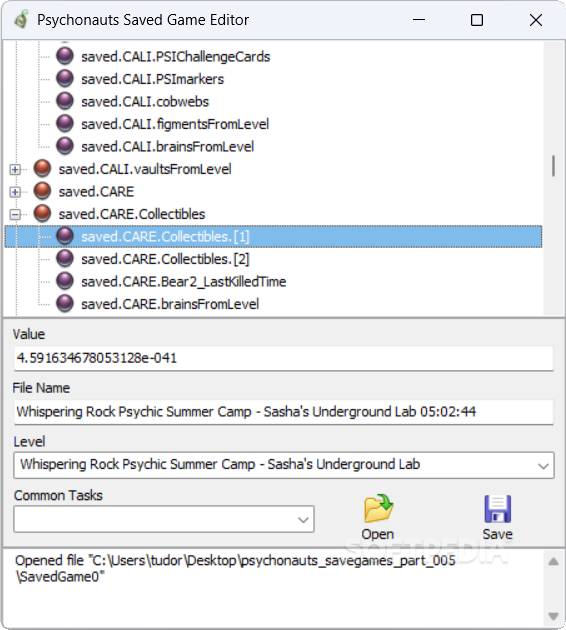
Task: Click the purple orb icon beside saved.CALI.brainsFromLevel
Action: tap(65, 146)
